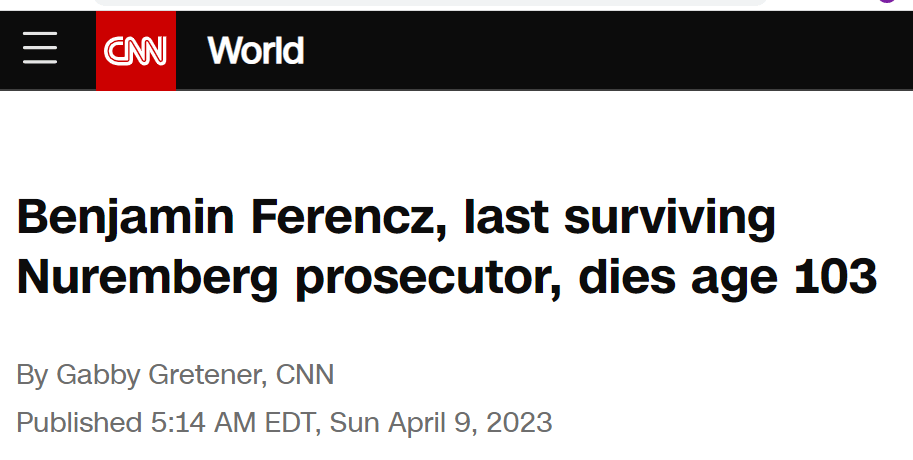Click empty black area of CNN header bar
The height and width of the screenshot is (460, 913).
pyautogui.click(x=600, y=51)
